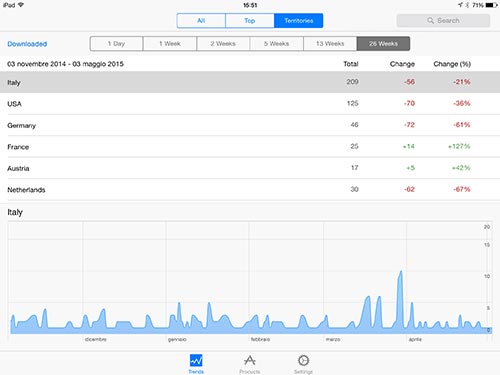Select the 2 Weeks range

click(223, 44)
